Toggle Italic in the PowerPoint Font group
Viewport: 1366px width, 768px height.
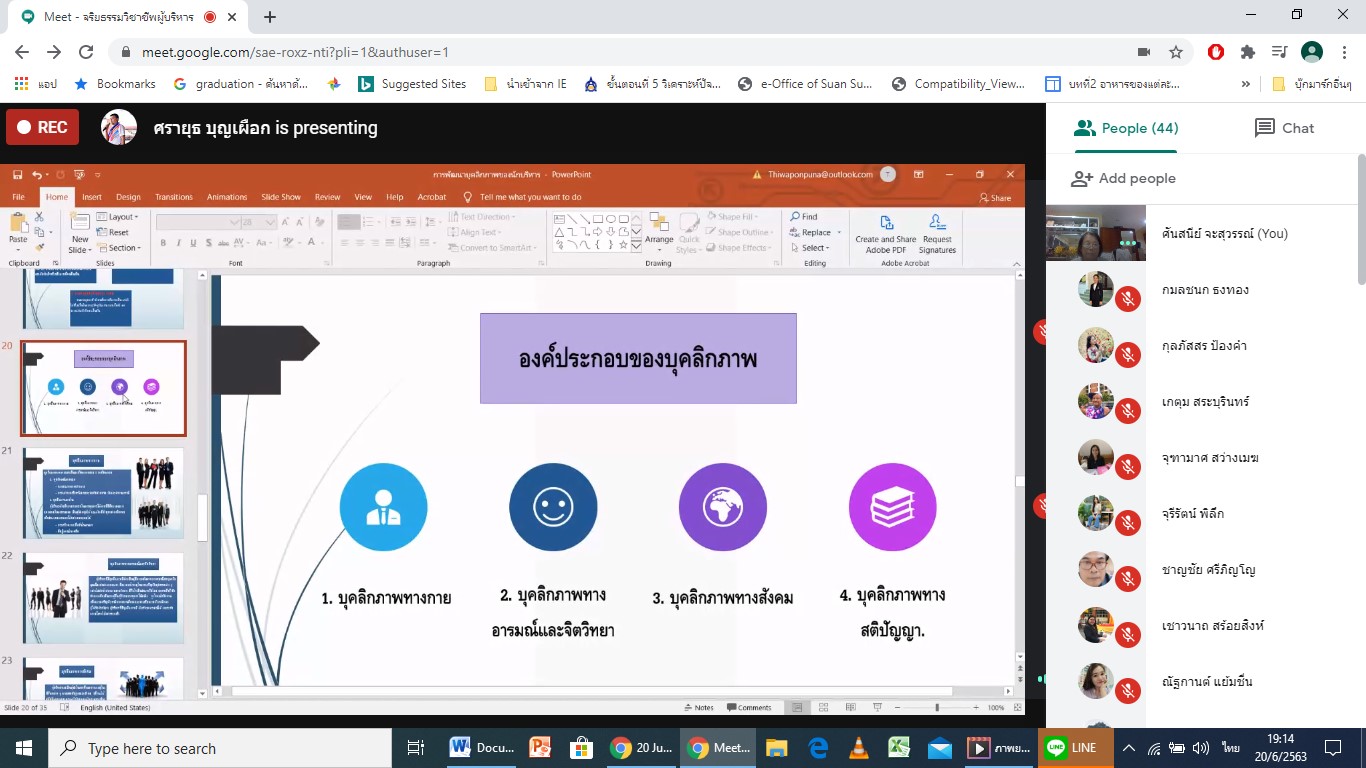[177, 242]
